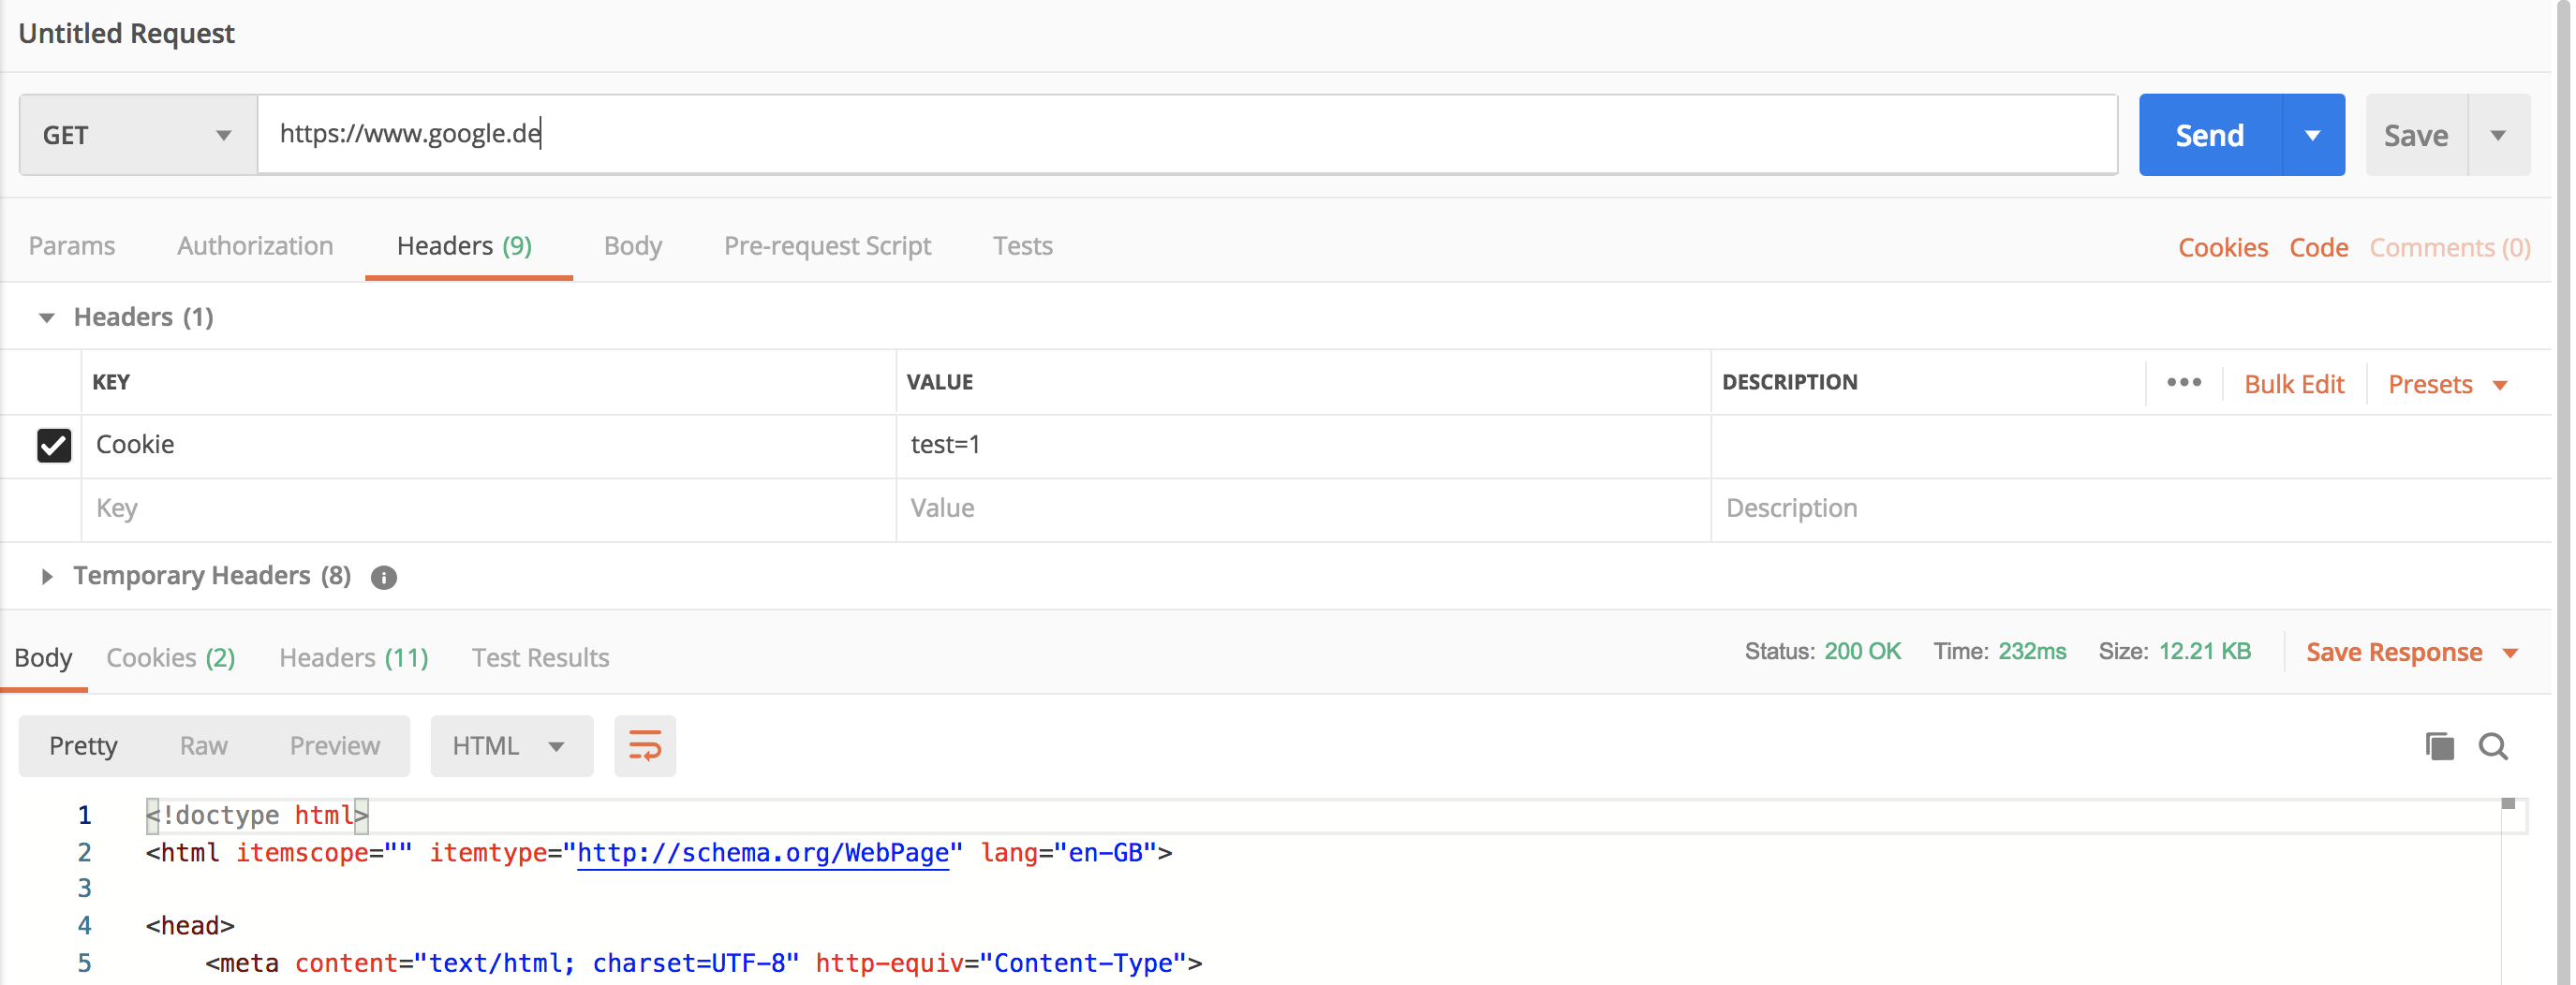
Task: Open the schema.org/WebPage link in response
Action: tap(762, 853)
